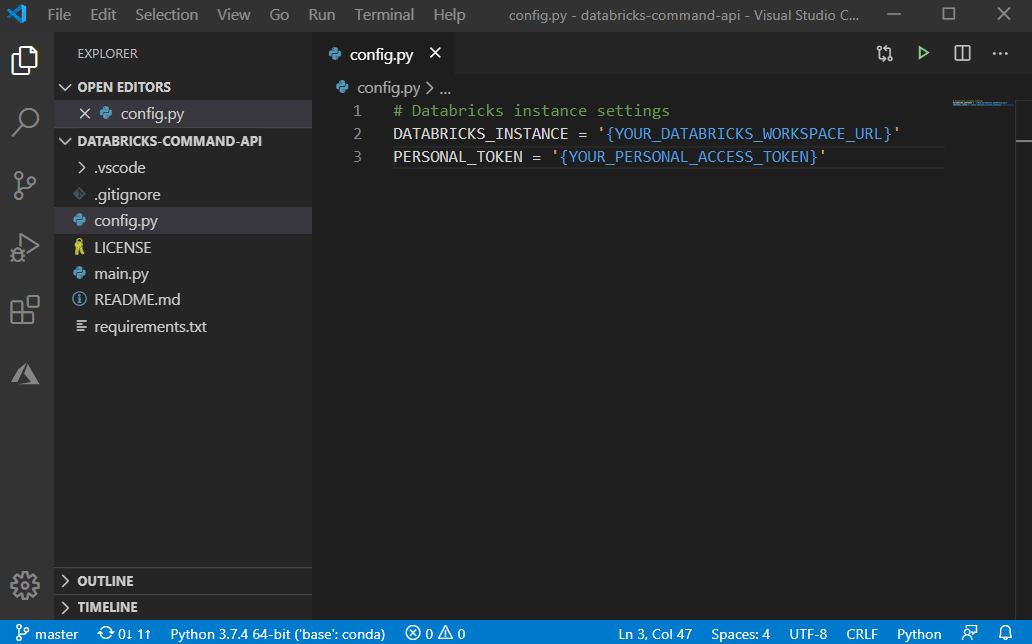Open the Edit menu
1032x644 pixels.
click(x=103, y=14)
